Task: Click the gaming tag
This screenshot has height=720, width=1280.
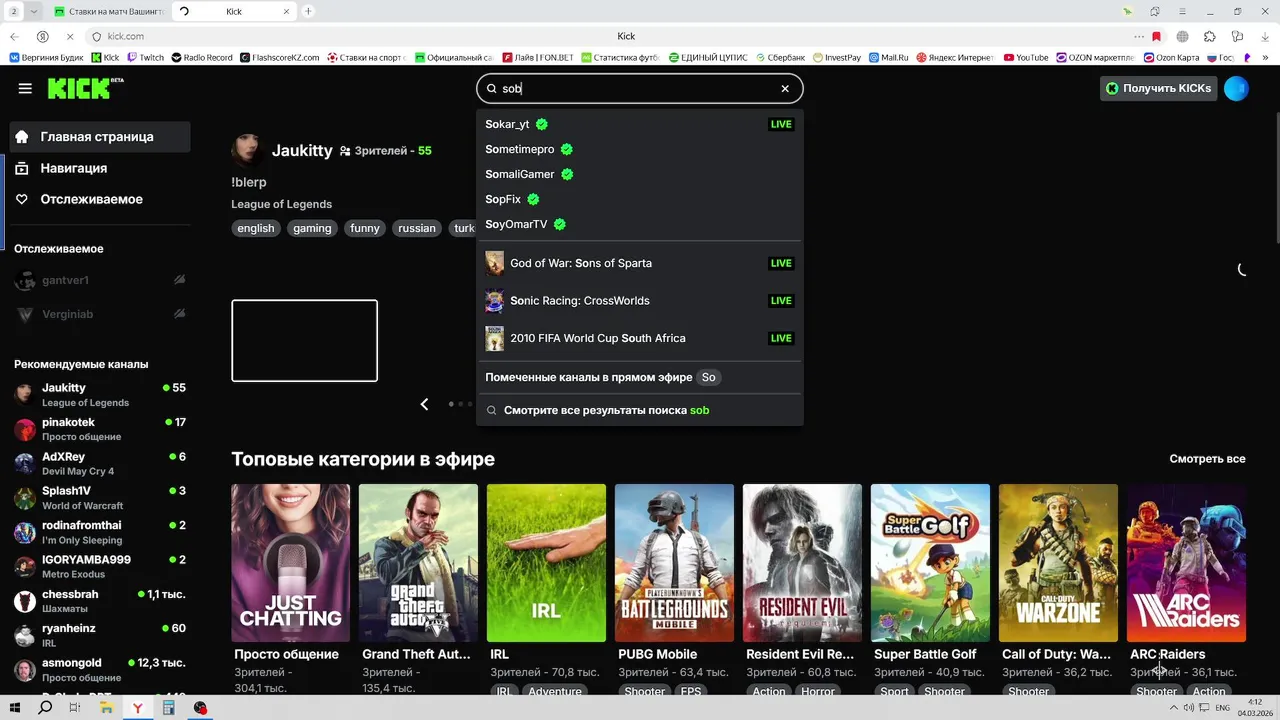Action: [x=312, y=228]
